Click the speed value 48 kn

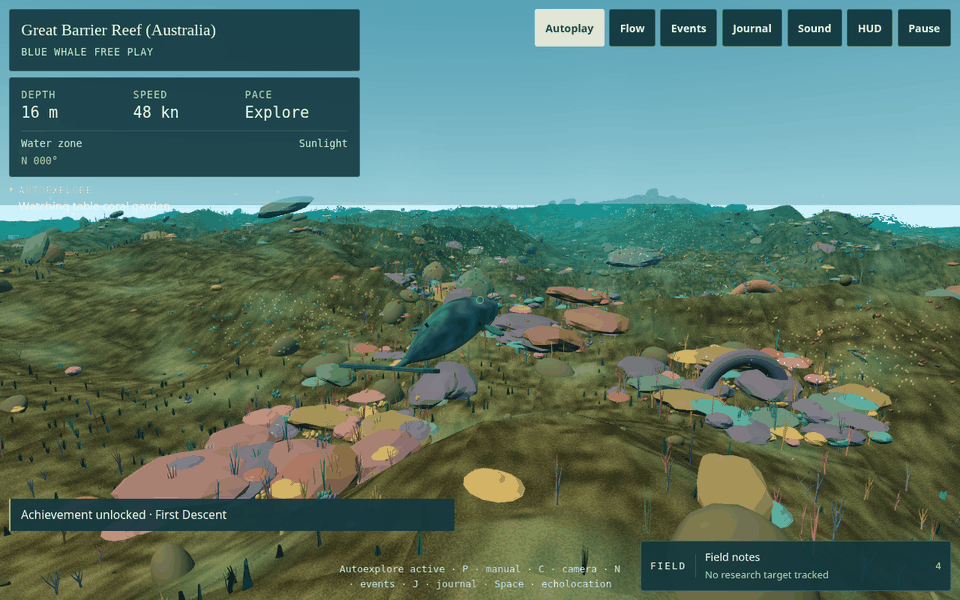[156, 112]
